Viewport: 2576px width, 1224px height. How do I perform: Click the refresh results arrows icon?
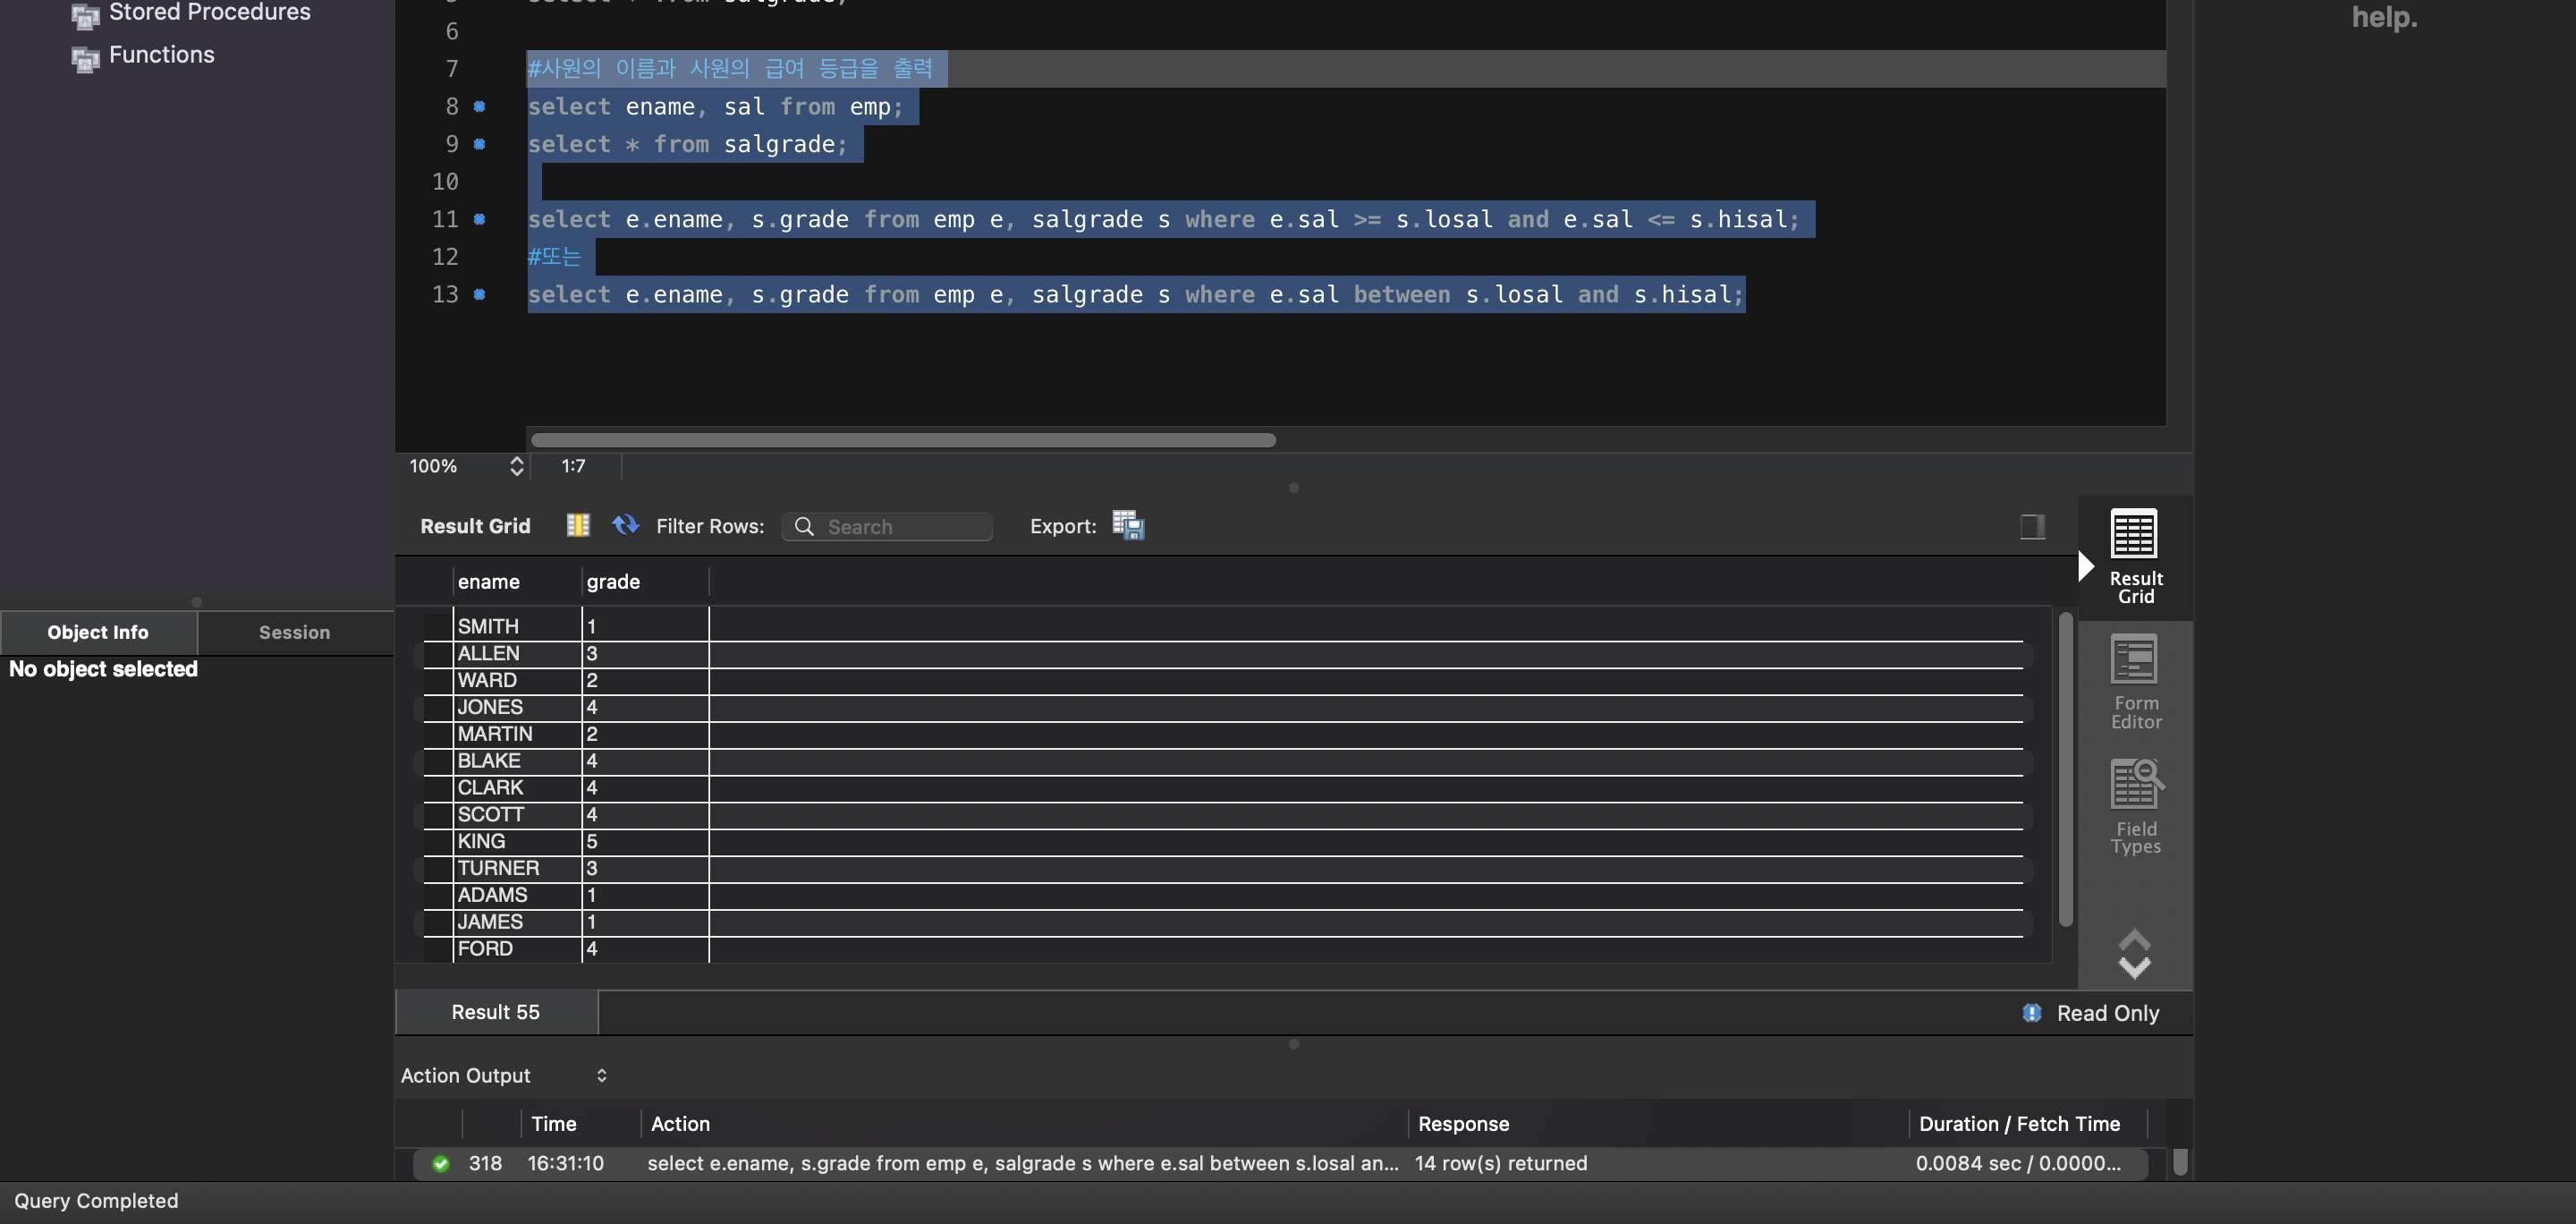[x=625, y=525]
